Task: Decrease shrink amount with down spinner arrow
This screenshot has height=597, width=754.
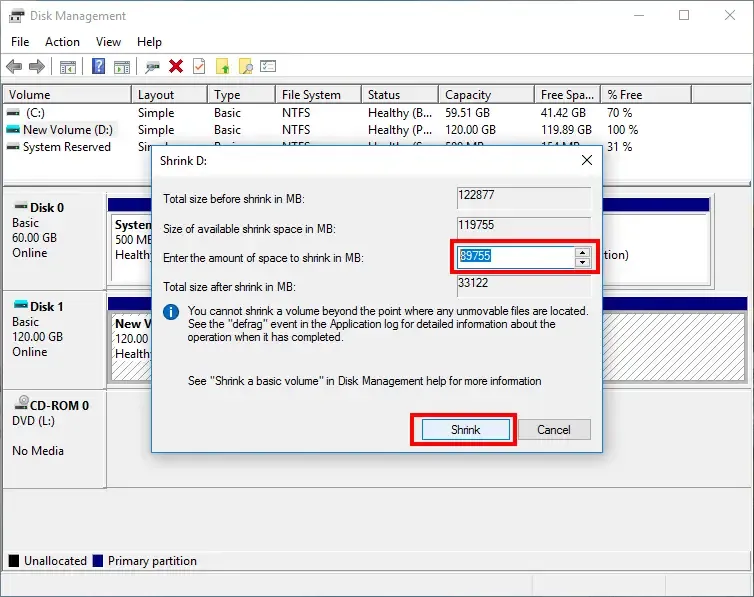Action: [x=582, y=262]
